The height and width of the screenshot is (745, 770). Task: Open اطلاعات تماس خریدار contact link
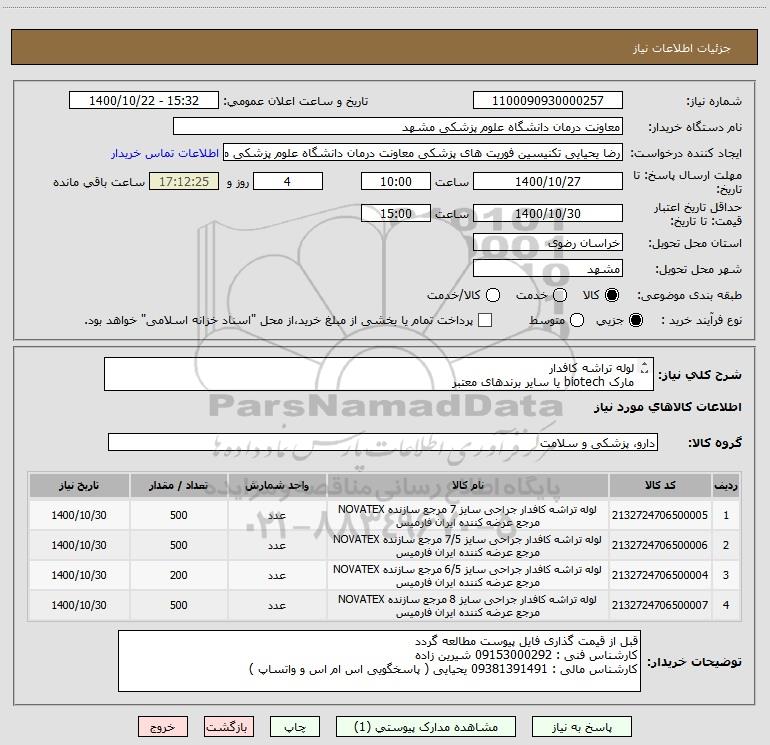[165, 153]
